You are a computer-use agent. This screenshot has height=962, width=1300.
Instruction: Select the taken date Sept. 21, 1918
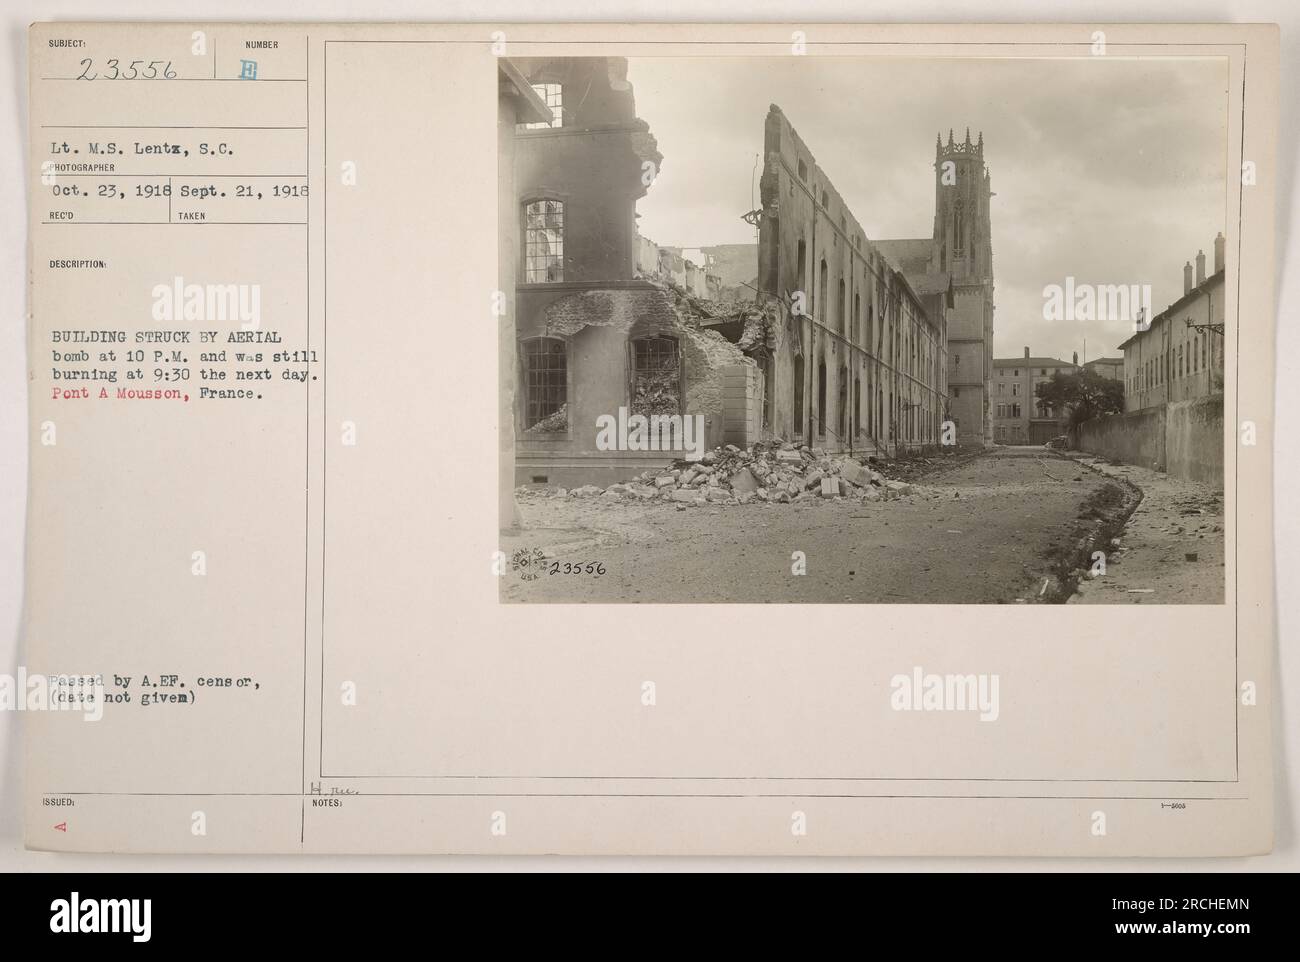click(245, 189)
